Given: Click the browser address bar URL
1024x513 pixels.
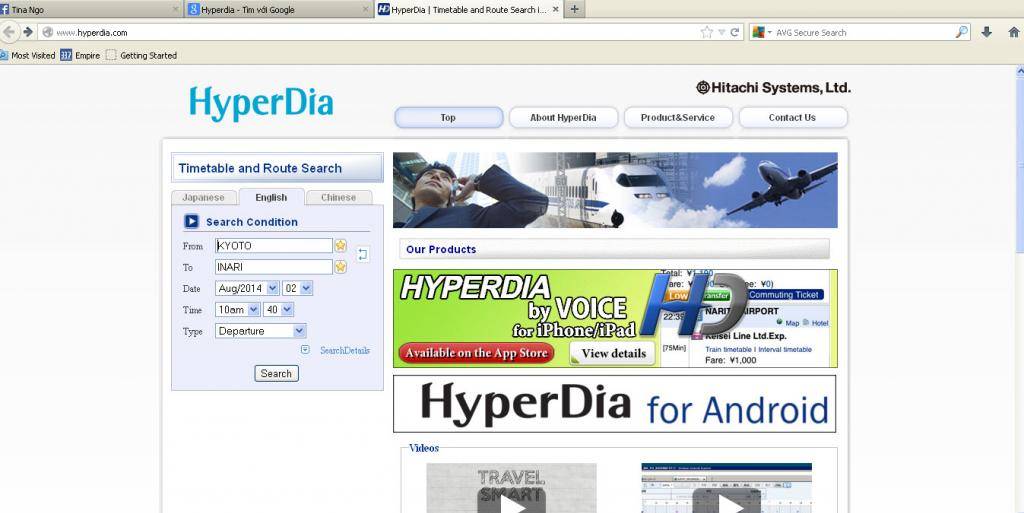Looking at the screenshot, I should point(372,32).
